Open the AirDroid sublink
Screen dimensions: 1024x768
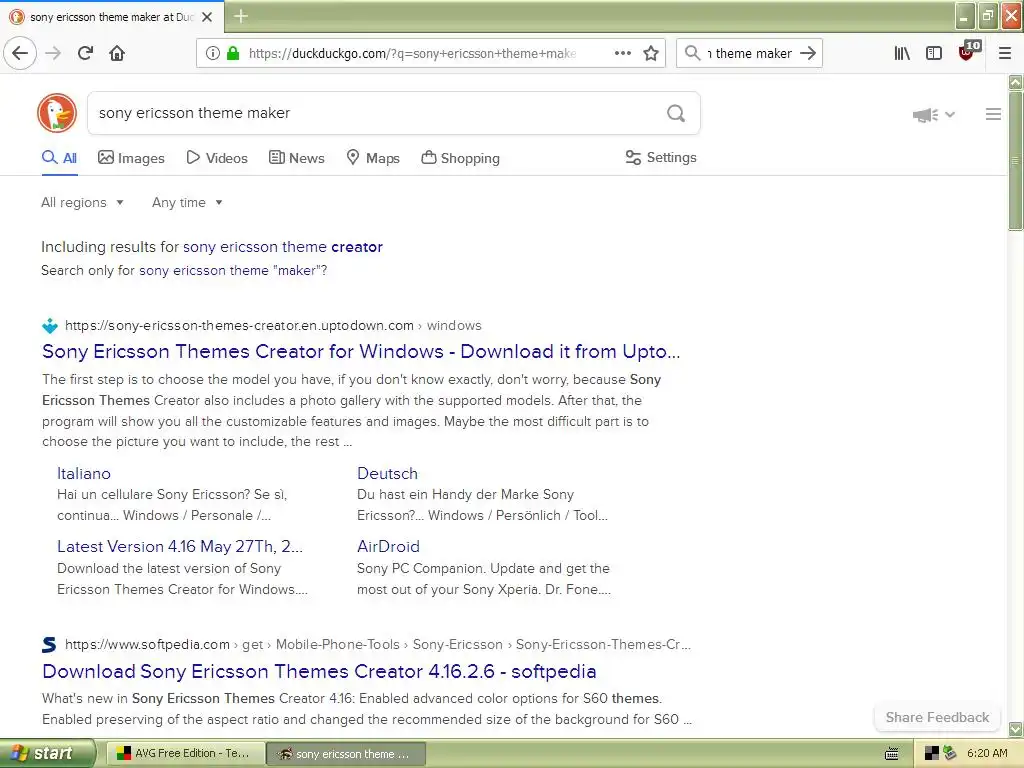[388, 547]
